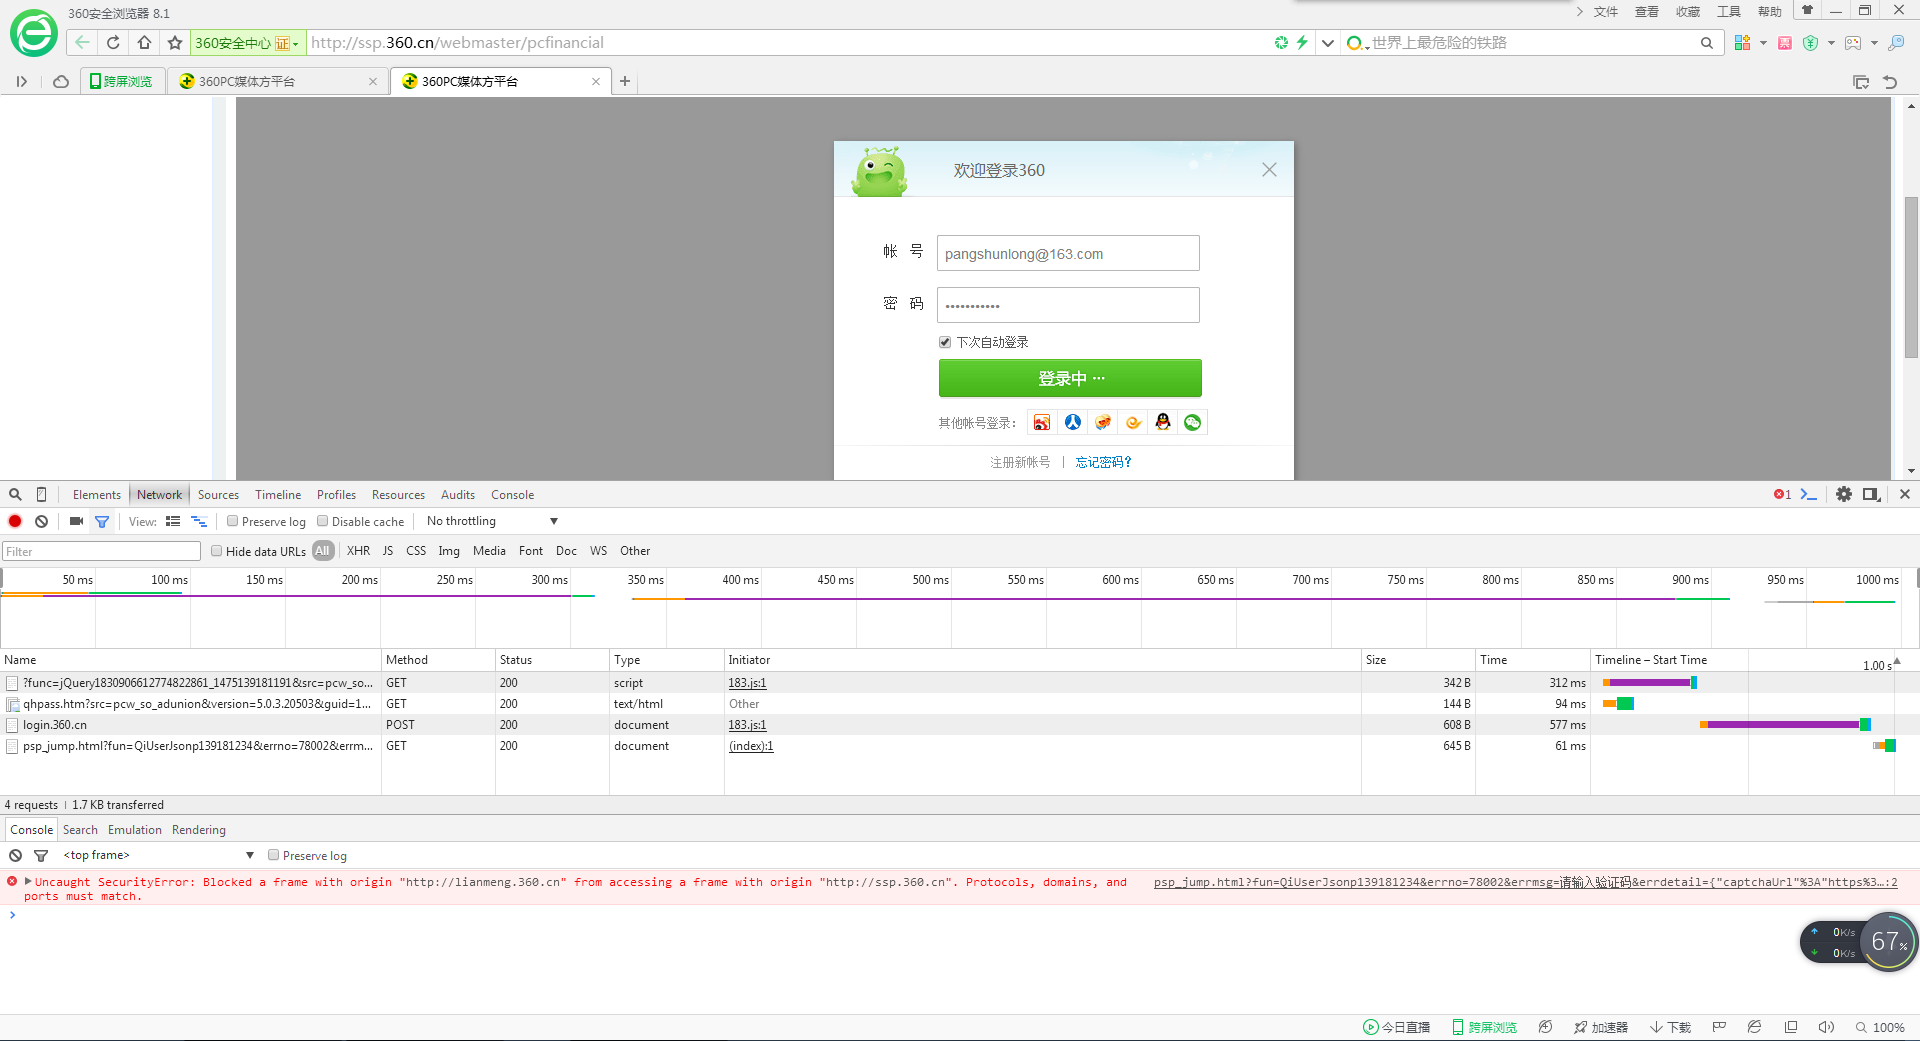The width and height of the screenshot is (1920, 1041).
Task: Enable console Preserve log checkbox
Action: 274,855
